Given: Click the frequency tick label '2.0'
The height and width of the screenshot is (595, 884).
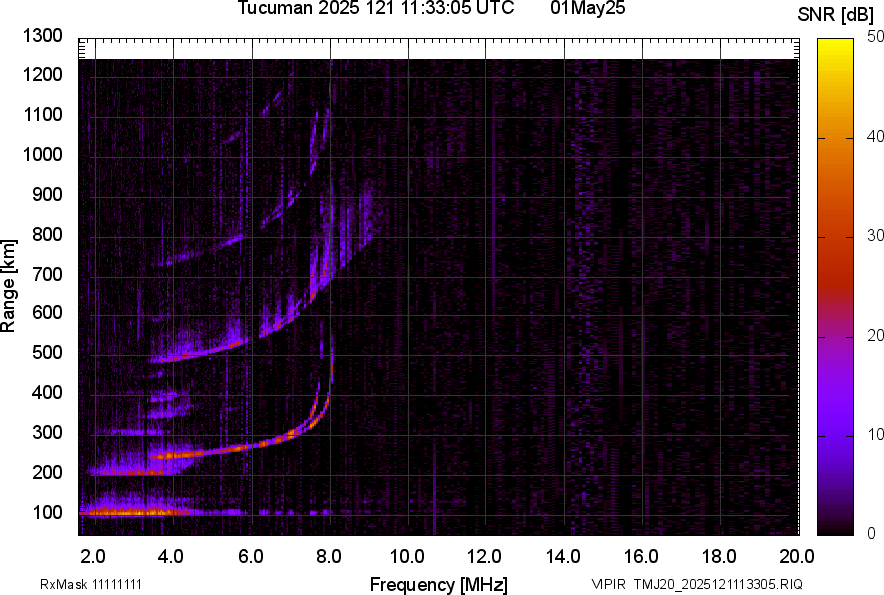Looking at the screenshot, I should pos(93,557).
